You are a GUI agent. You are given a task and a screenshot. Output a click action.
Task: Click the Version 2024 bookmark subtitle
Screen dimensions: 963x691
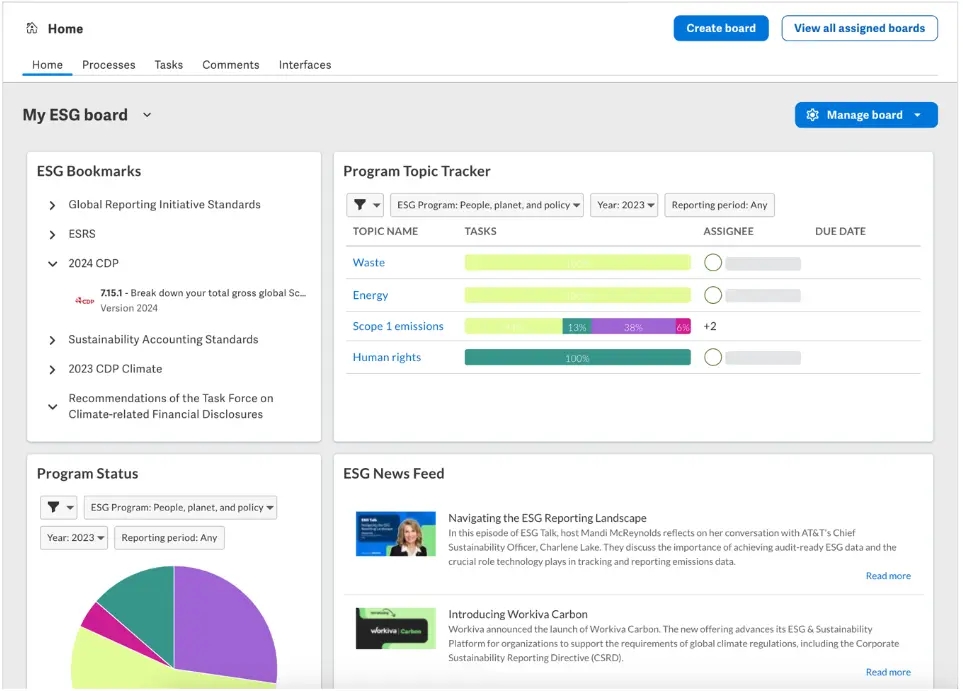pos(129,308)
